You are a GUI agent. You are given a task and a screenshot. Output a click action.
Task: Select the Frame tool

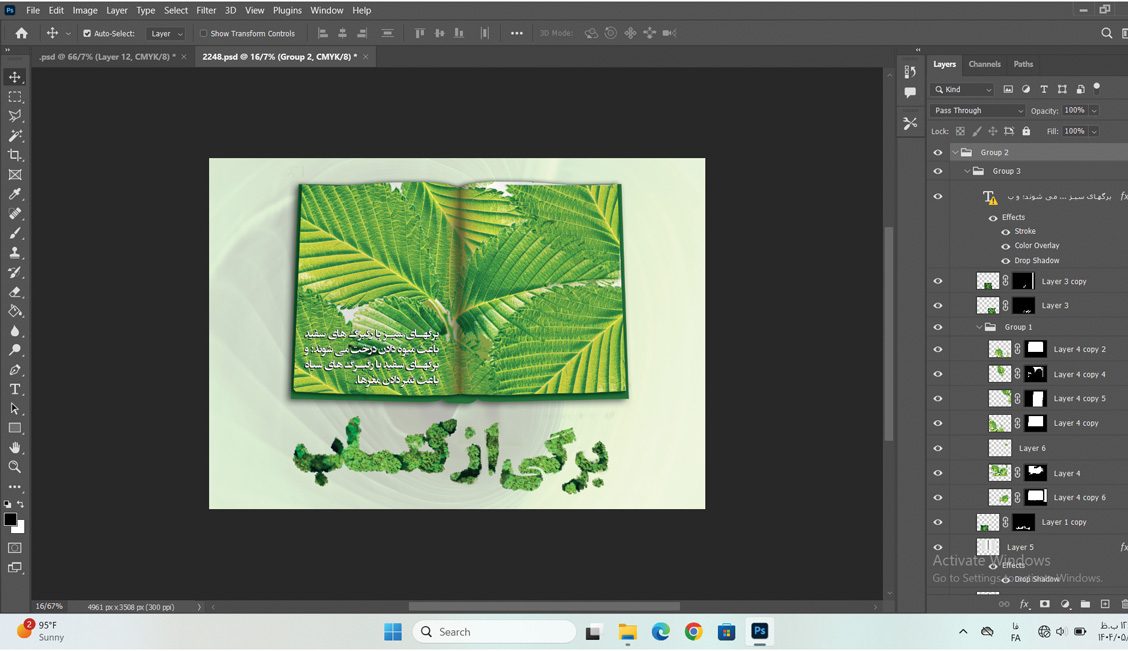coord(14,175)
